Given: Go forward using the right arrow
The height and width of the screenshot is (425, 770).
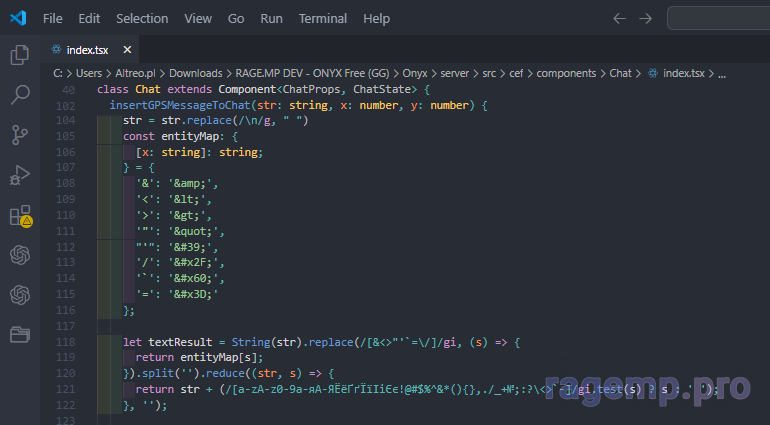Looking at the screenshot, I should tap(645, 18).
